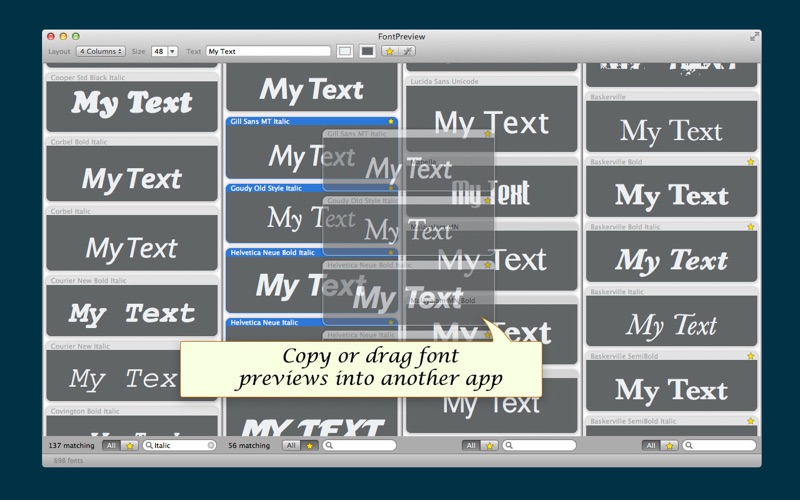Toggle favorite star on Baskerville SemiBold
800x500 pixels.
click(x=751, y=356)
